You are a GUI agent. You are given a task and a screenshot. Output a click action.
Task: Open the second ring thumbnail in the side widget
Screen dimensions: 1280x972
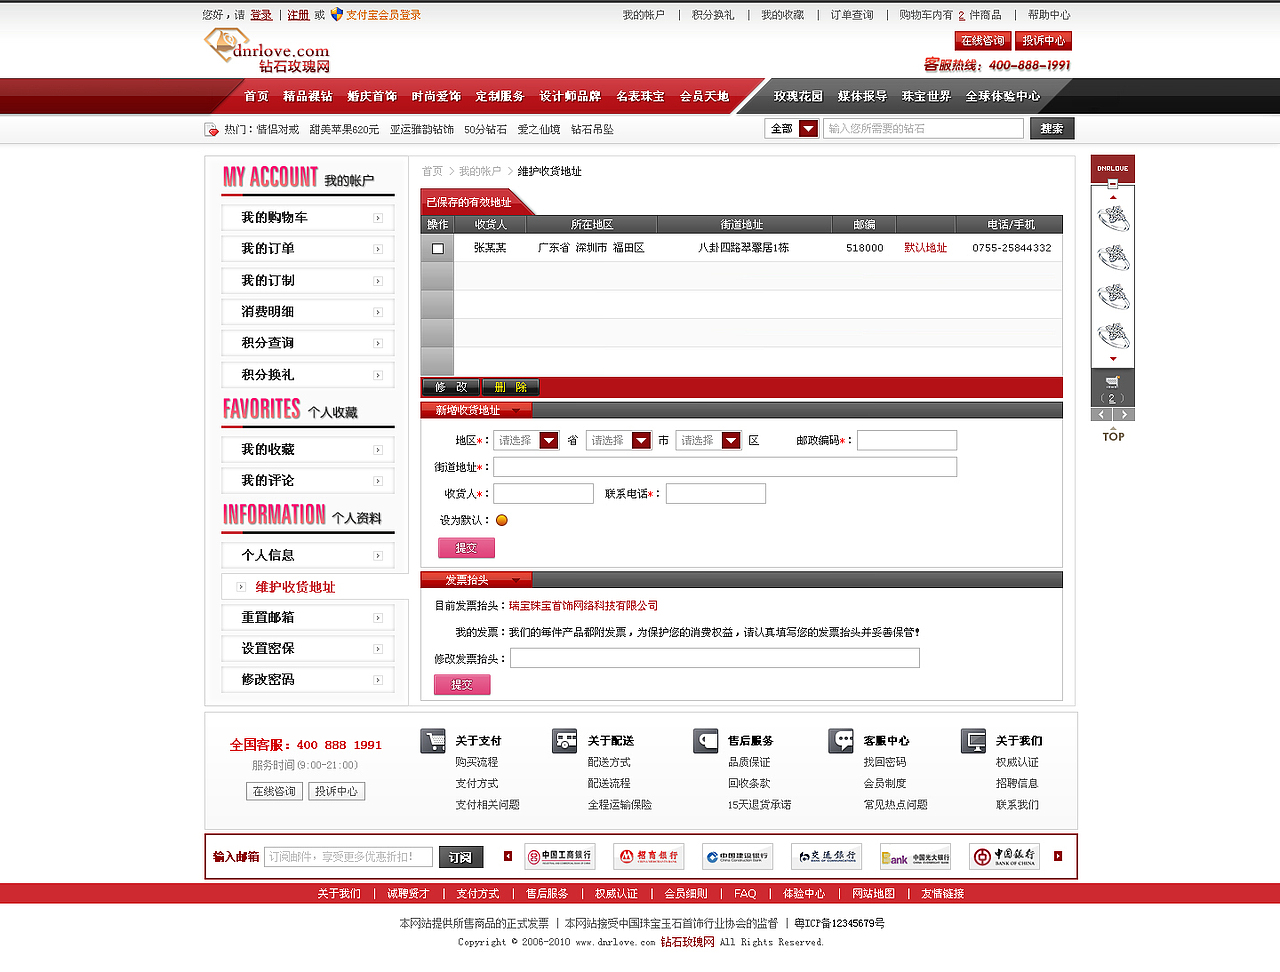pyautogui.click(x=1113, y=257)
